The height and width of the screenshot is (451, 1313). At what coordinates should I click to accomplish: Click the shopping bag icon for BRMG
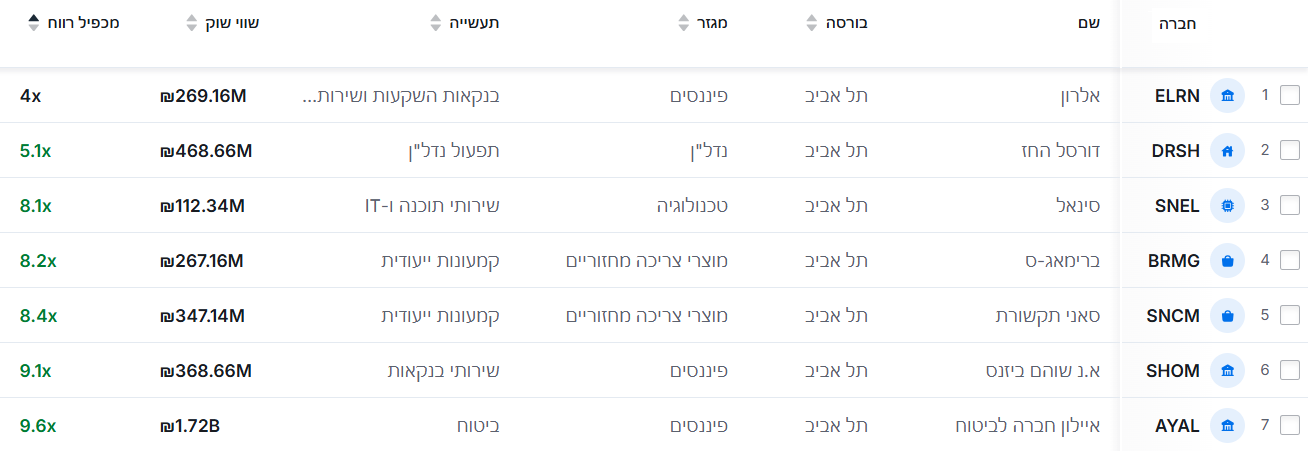click(1227, 261)
